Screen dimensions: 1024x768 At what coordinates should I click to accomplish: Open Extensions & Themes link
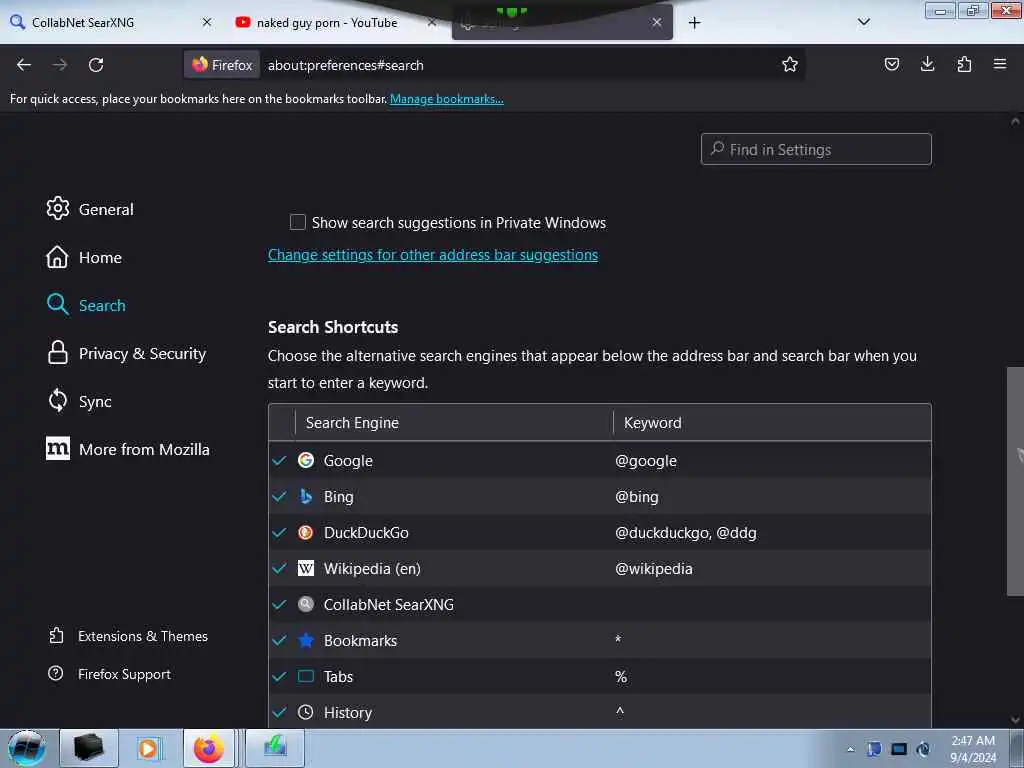pyautogui.click(x=129, y=636)
